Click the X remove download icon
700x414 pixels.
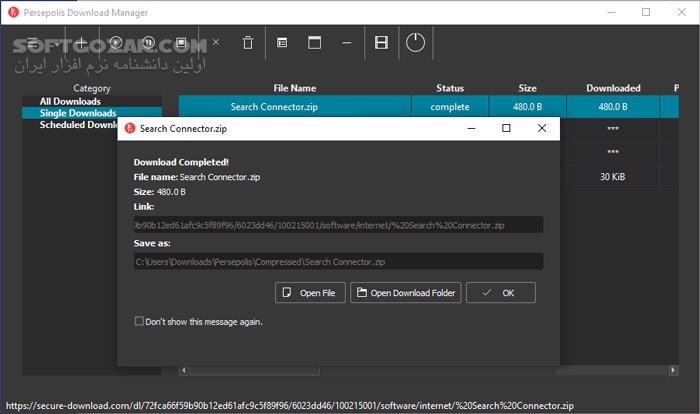pyautogui.click(x=215, y=43)
